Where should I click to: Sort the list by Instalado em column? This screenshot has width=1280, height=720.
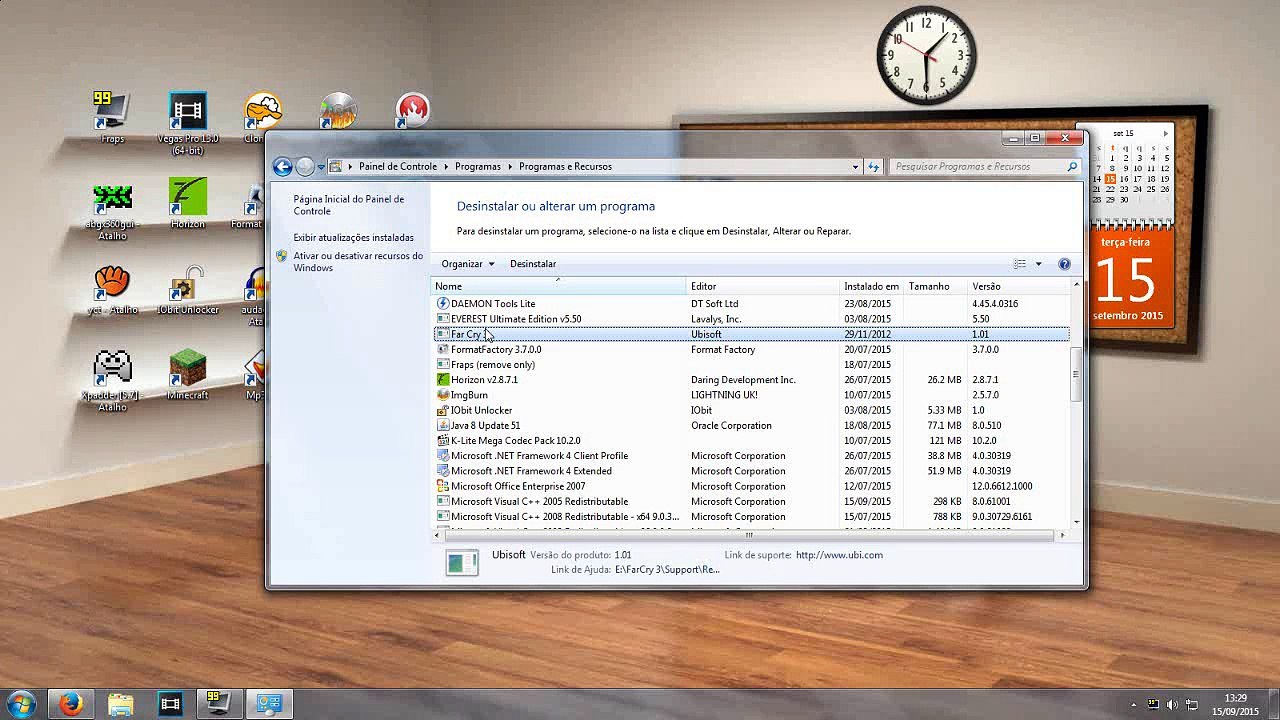coord(871,286)
